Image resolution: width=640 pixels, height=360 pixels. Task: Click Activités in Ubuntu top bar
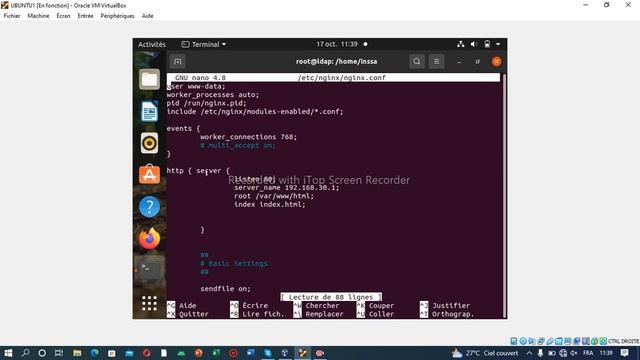pos(152,44)
